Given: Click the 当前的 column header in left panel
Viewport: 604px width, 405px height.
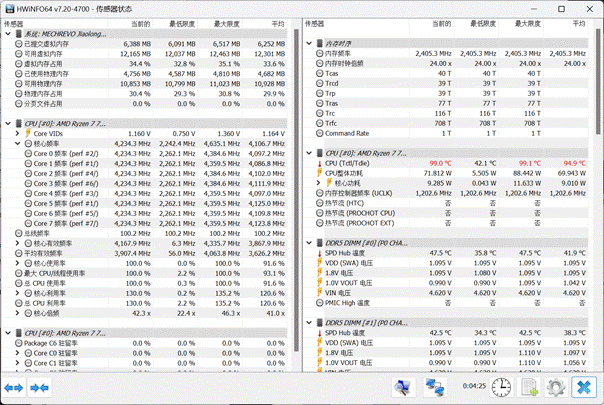Looking at the screenshot, I should click(x=141, y=22).
